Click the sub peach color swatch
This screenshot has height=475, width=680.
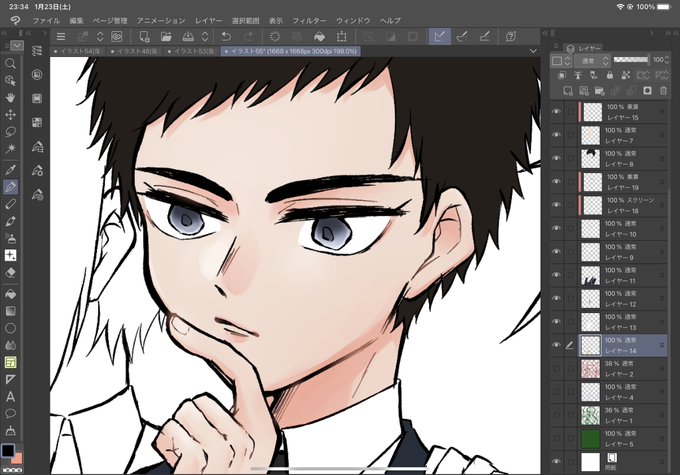[17, 458]
